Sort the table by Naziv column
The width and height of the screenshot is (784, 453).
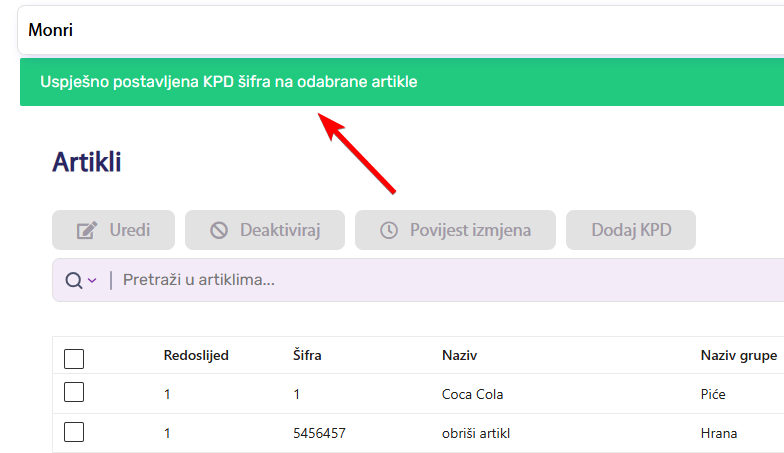coord(461,355)
